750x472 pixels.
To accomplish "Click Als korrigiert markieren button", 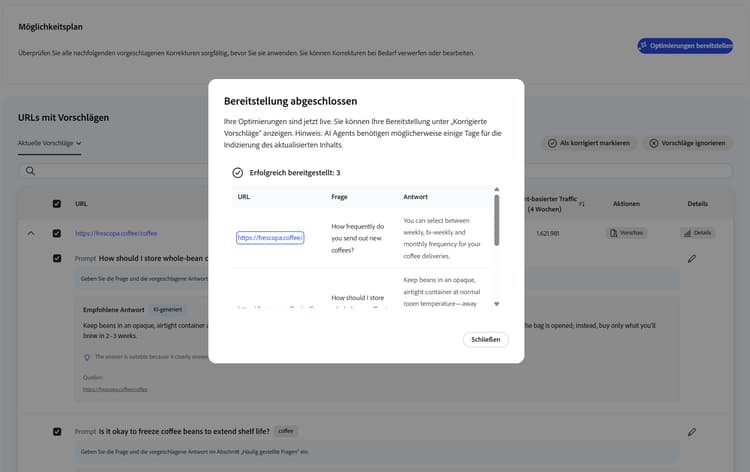I will tap(589, 143).
